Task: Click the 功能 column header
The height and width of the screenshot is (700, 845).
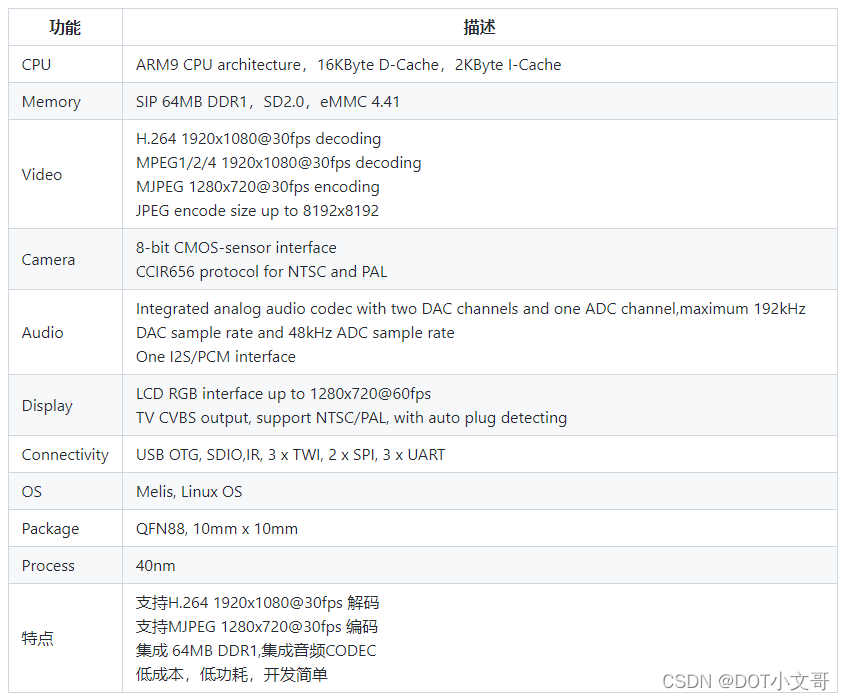Action: 65,27
